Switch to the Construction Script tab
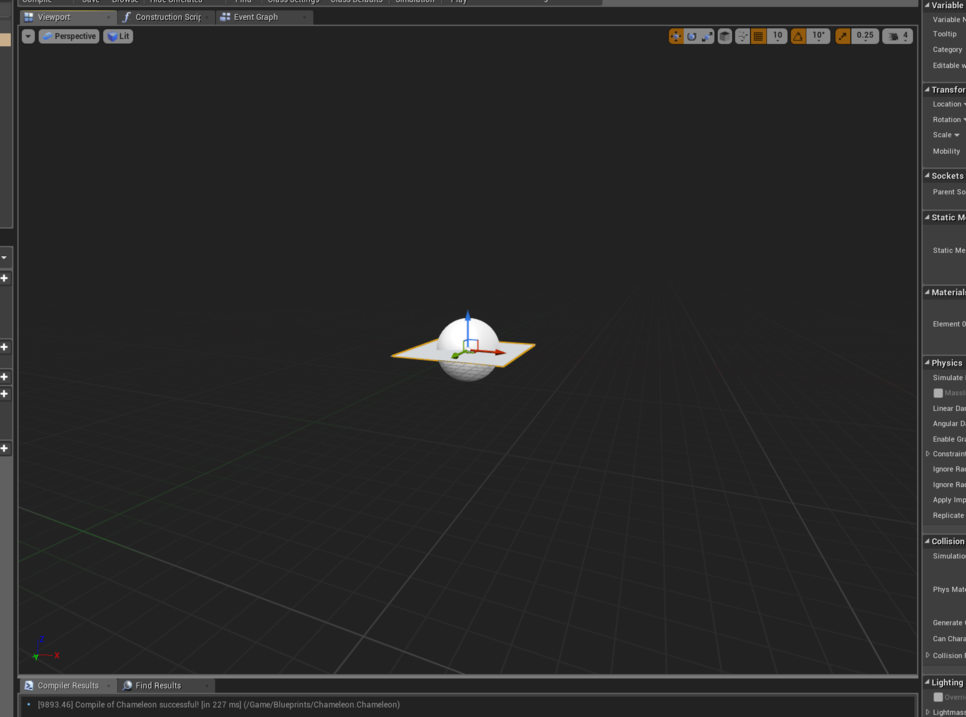 [168, 17]
